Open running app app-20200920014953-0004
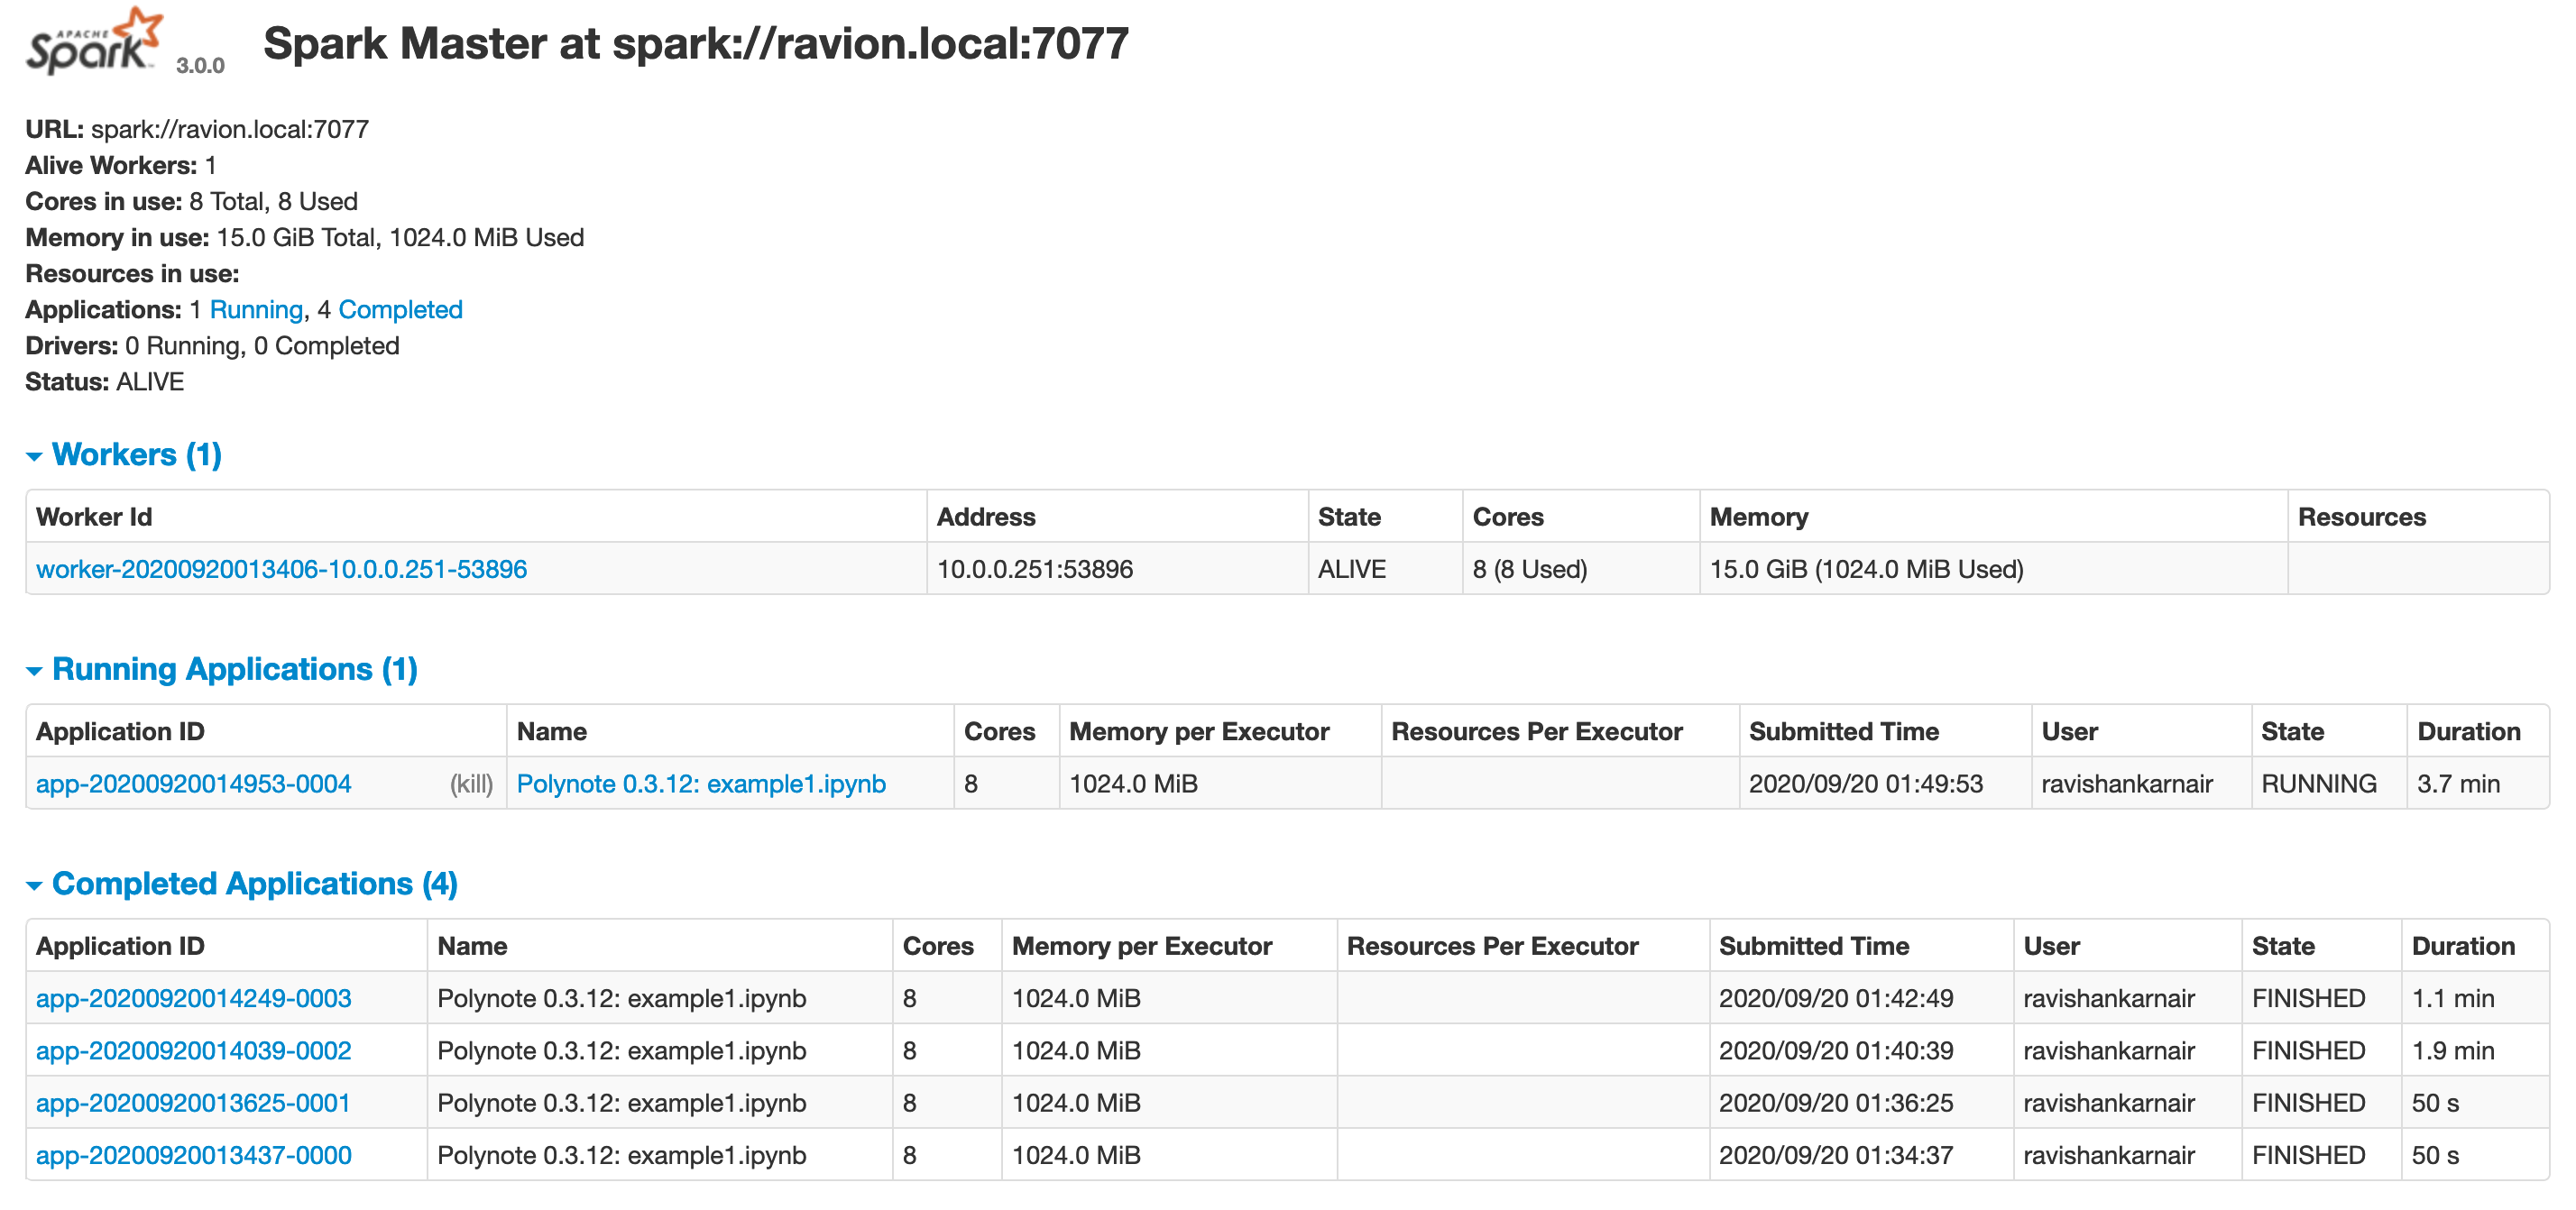Image resolution: width=2576 pixels, height=1210 pixels. click(x=193, y=784)
